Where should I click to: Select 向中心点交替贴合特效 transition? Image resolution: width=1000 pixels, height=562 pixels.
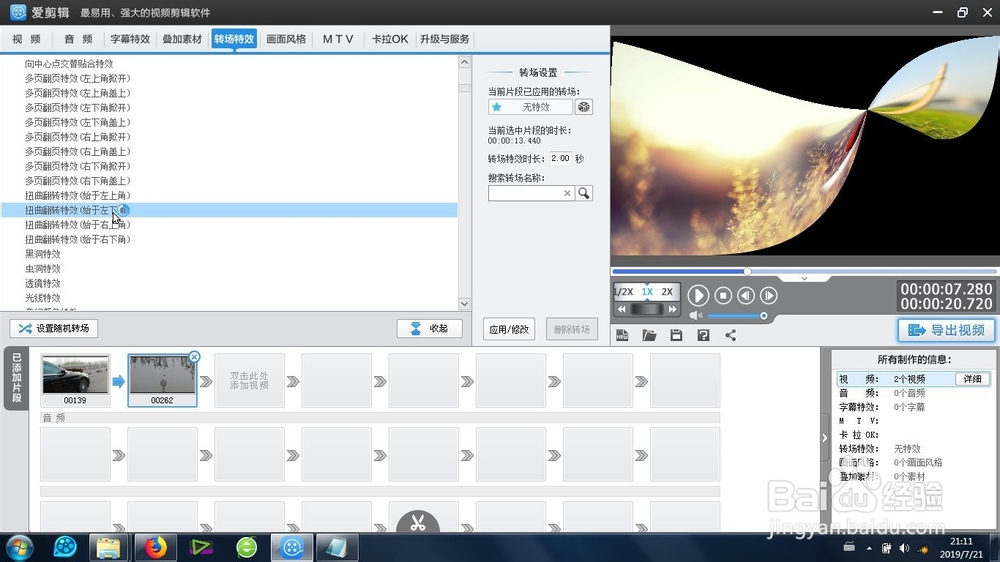click(x=69, y=64)
